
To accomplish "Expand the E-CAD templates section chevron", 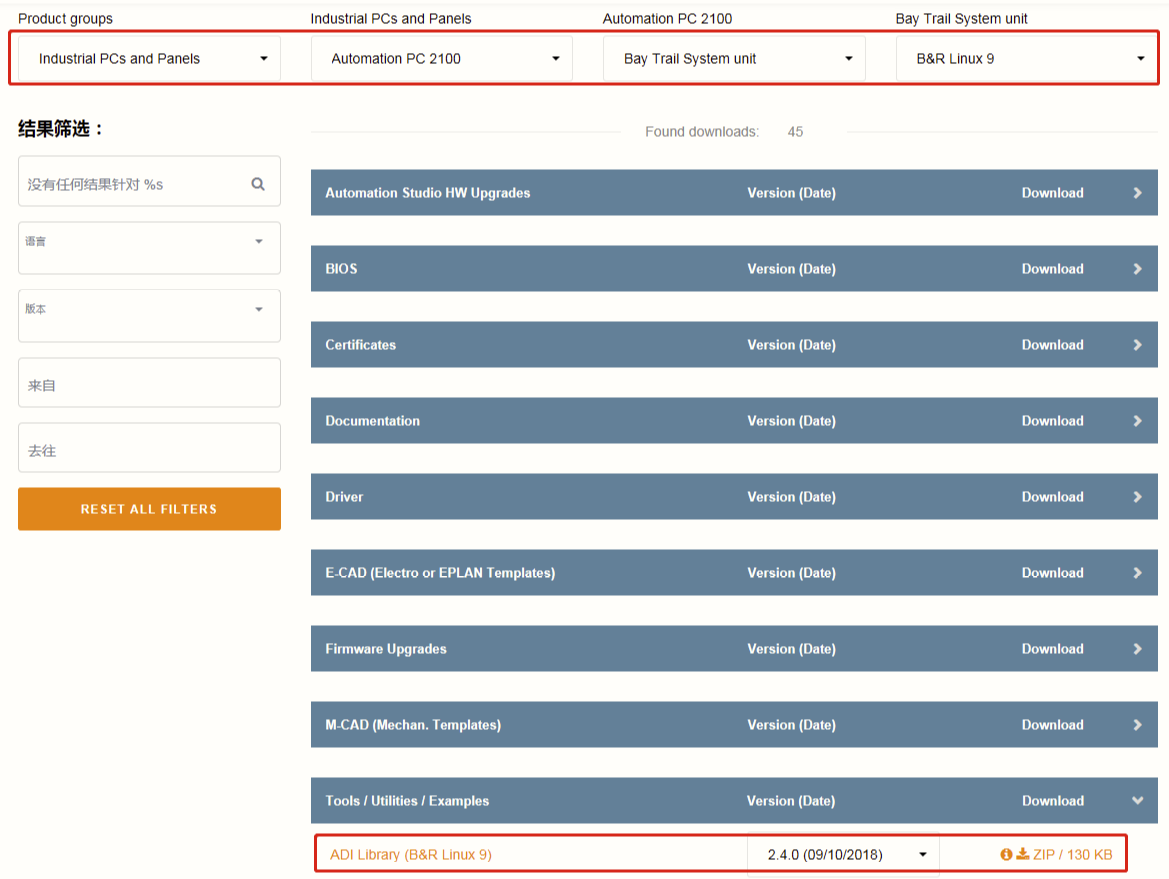I will (x=1137, y=573).
